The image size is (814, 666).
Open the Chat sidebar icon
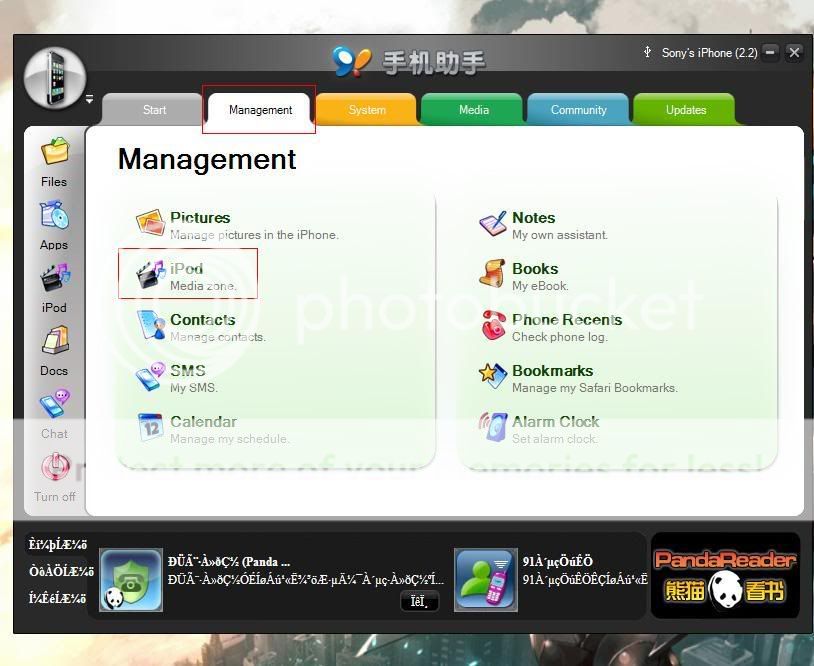tap(55, 403)
